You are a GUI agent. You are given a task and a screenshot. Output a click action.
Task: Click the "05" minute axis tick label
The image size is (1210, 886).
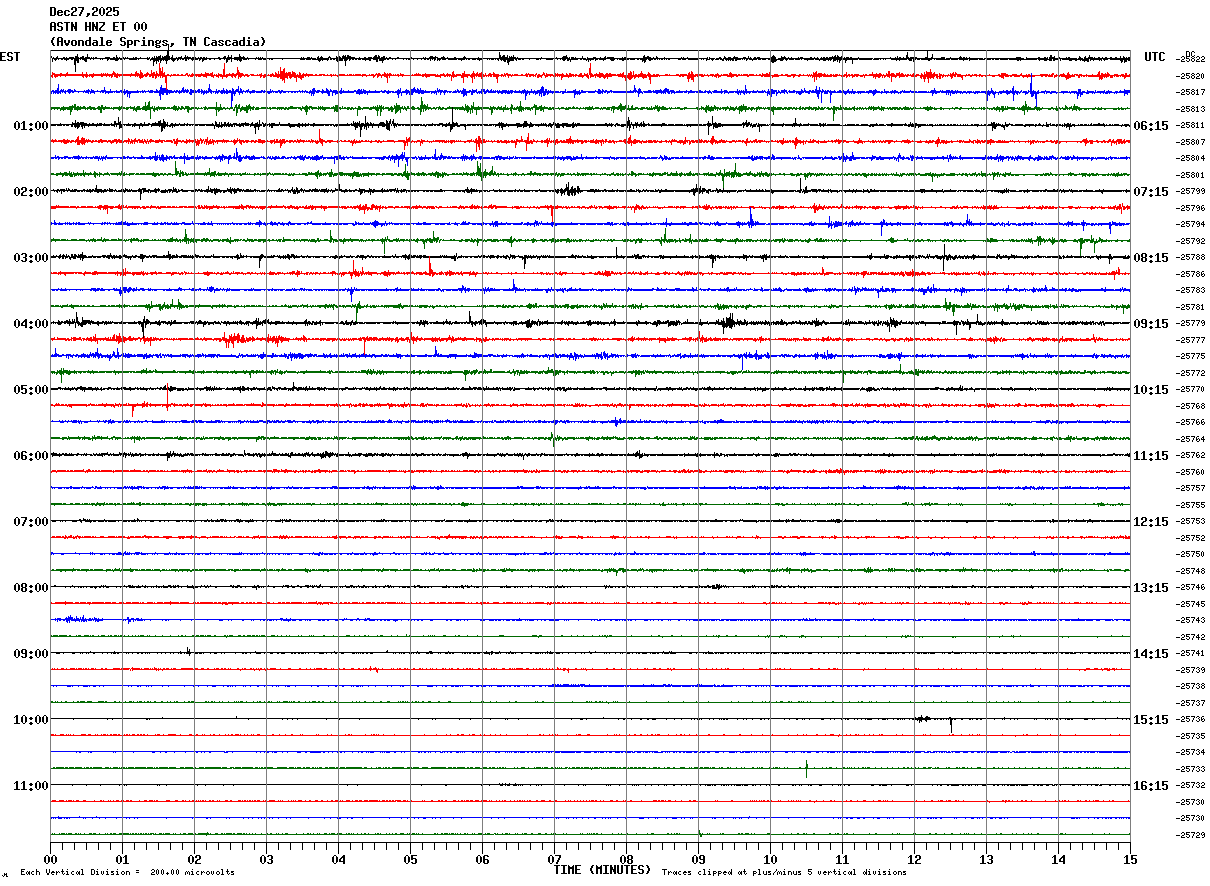pyautogui.click(x=410, y=860)
